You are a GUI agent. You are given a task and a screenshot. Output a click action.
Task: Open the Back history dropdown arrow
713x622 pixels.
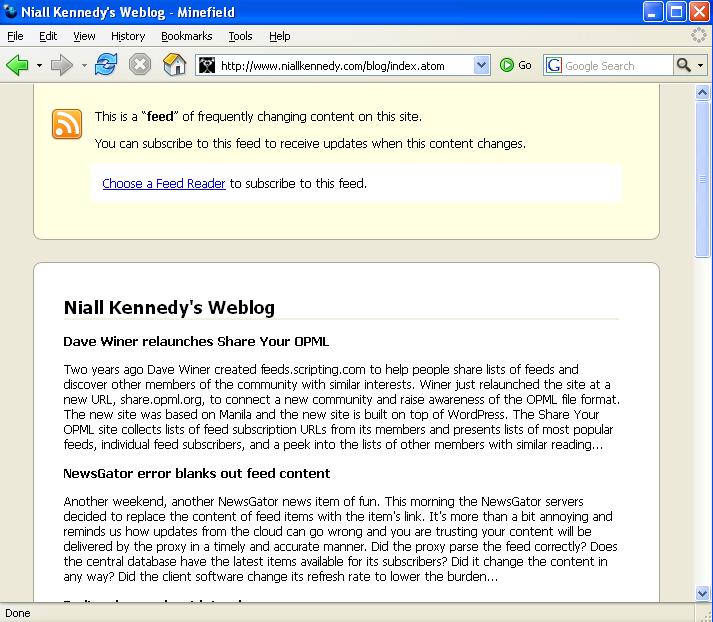click(40, 66)
